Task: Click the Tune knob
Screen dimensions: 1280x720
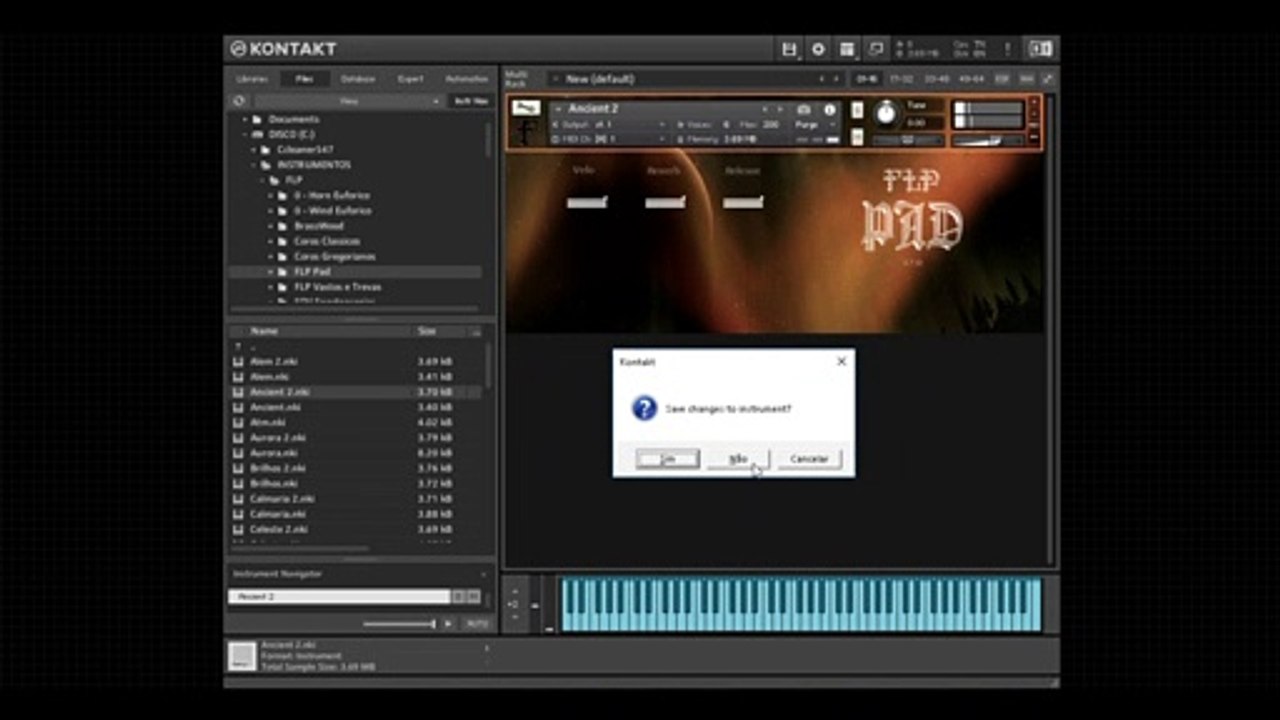Action: (x=886, y=113)
